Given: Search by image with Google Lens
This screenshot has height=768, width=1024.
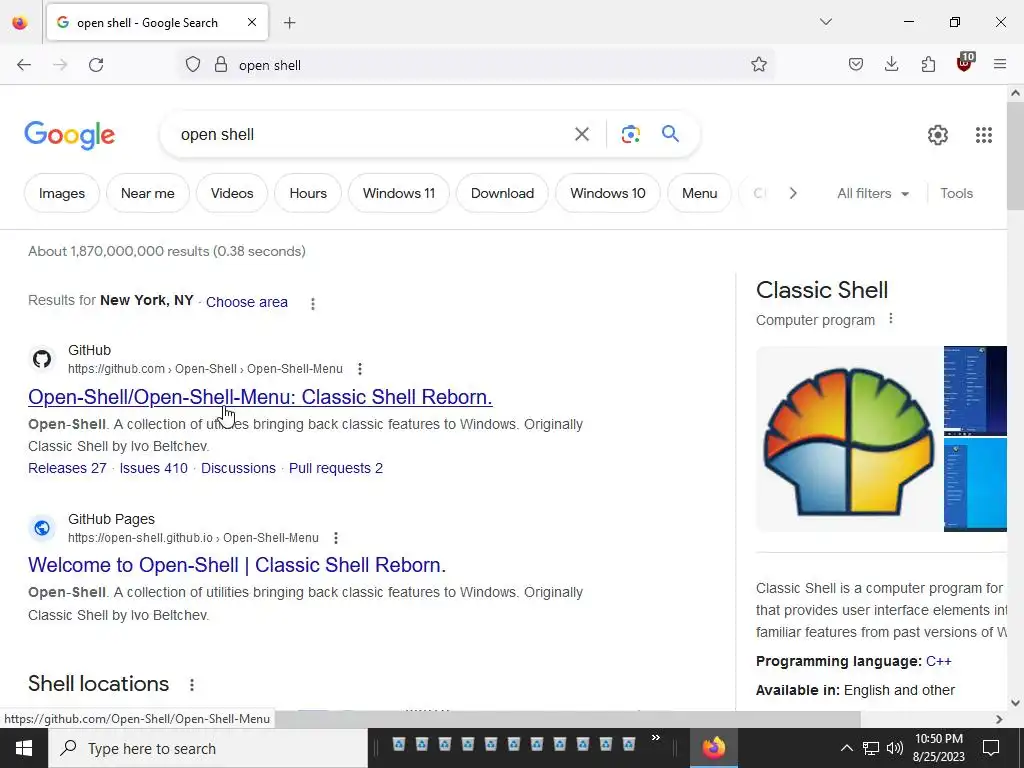Looking at the screenshot, I should point(631,134).
